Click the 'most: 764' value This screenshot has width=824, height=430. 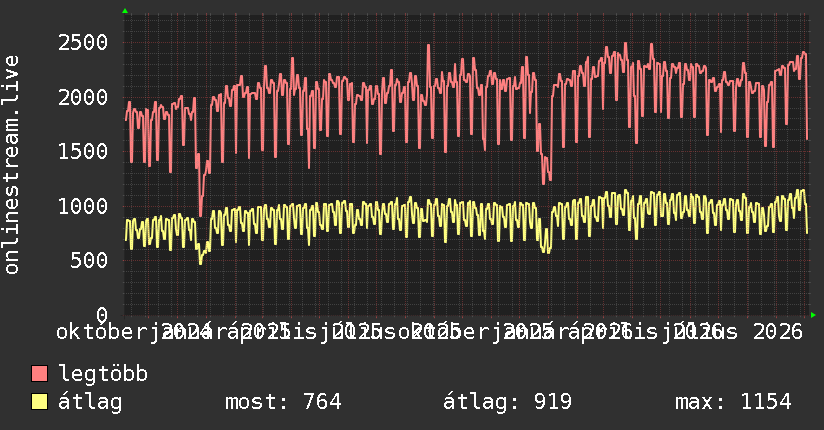(283, 402)
